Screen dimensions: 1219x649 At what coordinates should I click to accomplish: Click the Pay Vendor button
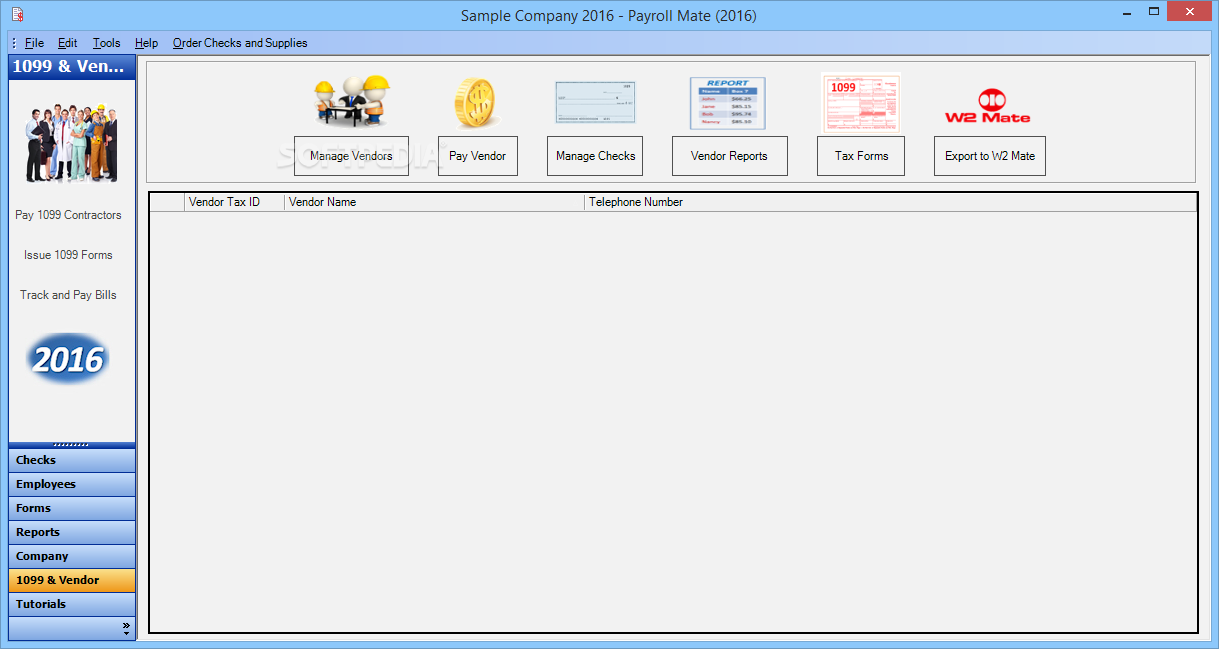click(477, 156)
